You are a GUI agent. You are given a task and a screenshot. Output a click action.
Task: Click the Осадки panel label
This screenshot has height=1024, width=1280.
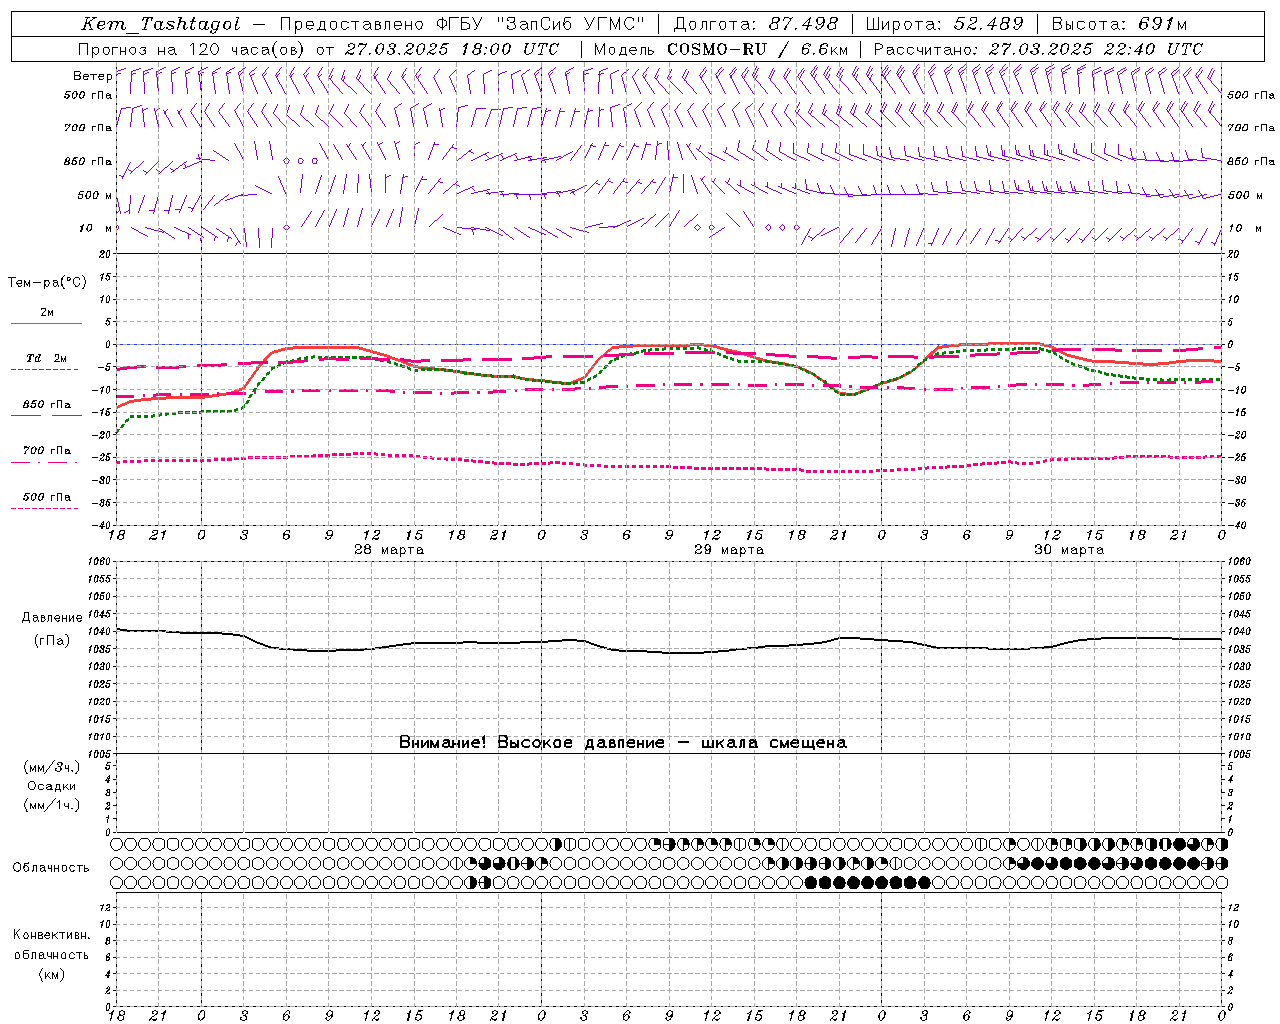52,786
